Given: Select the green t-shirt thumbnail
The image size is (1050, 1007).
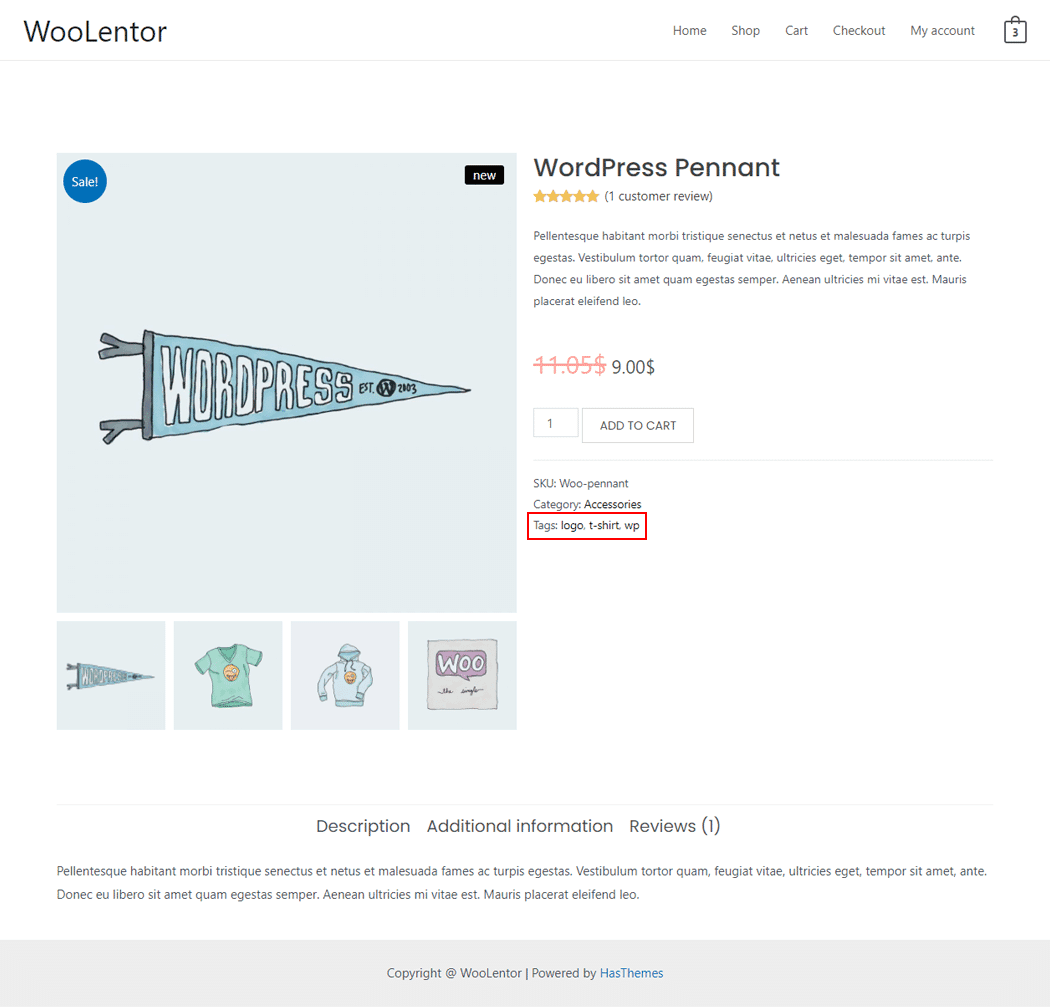Looking at the screenshot, I should click(x=228, y=675).
